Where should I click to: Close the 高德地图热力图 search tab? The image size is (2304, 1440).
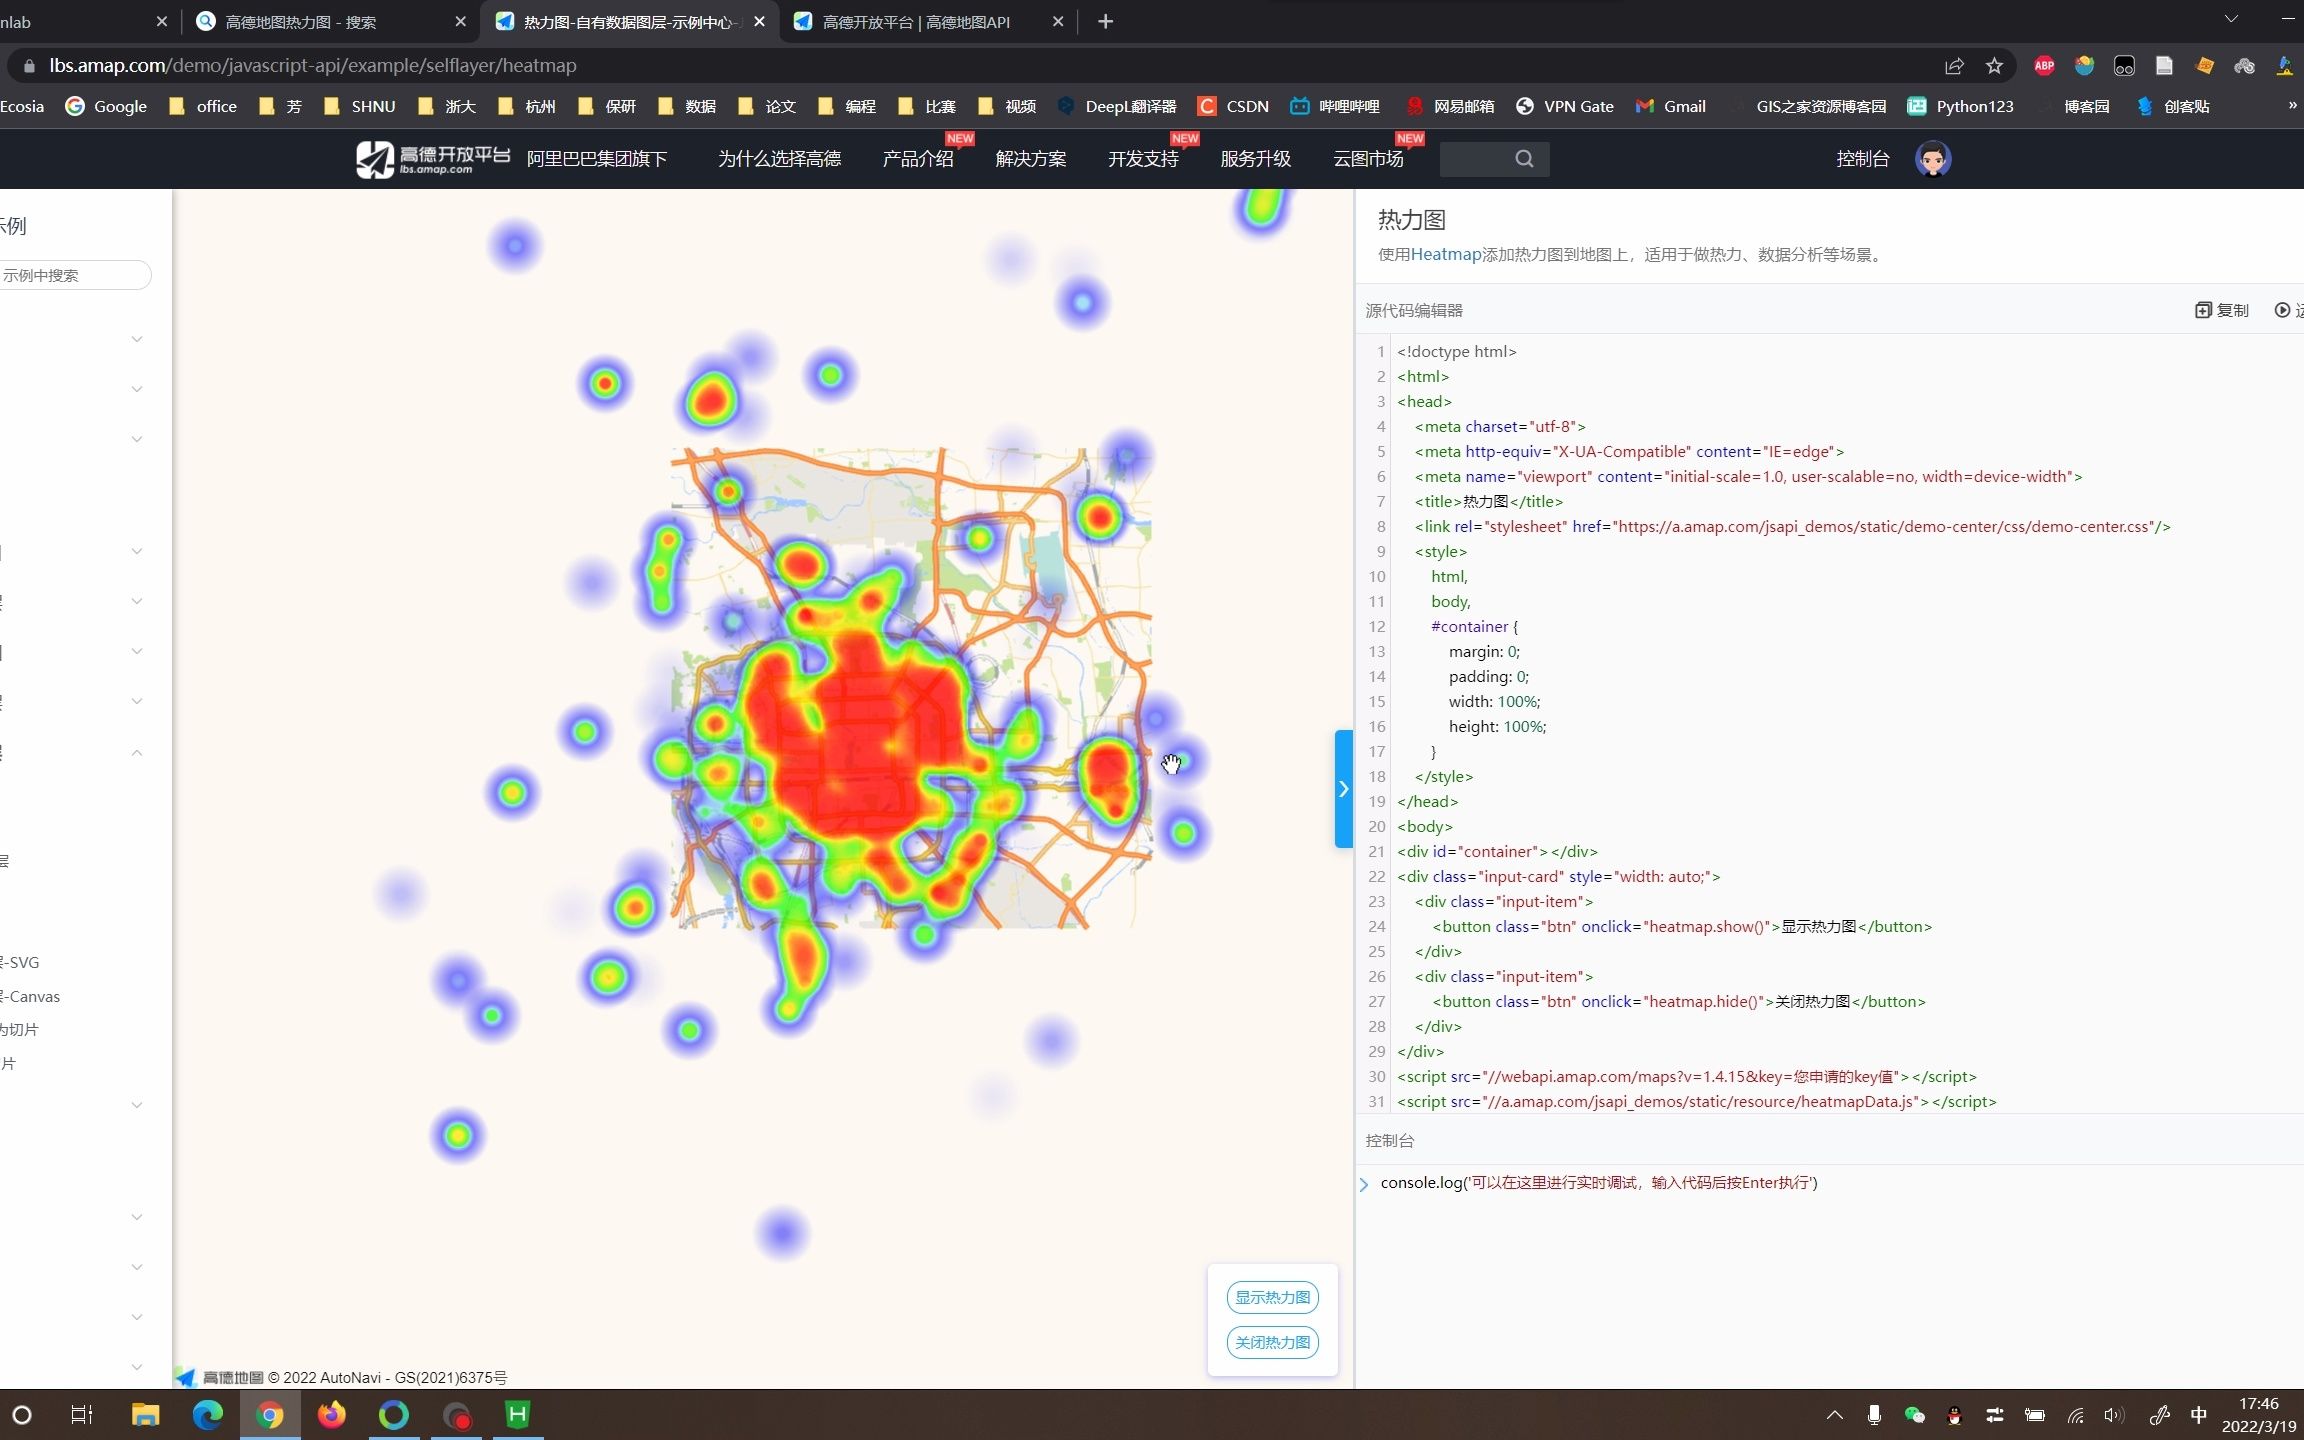pos(460,21)
